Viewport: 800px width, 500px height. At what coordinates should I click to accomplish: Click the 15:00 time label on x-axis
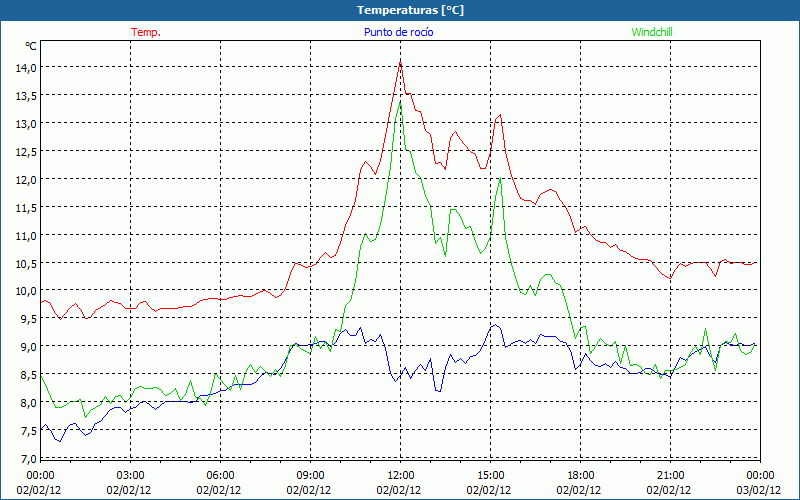coord(490,475)
